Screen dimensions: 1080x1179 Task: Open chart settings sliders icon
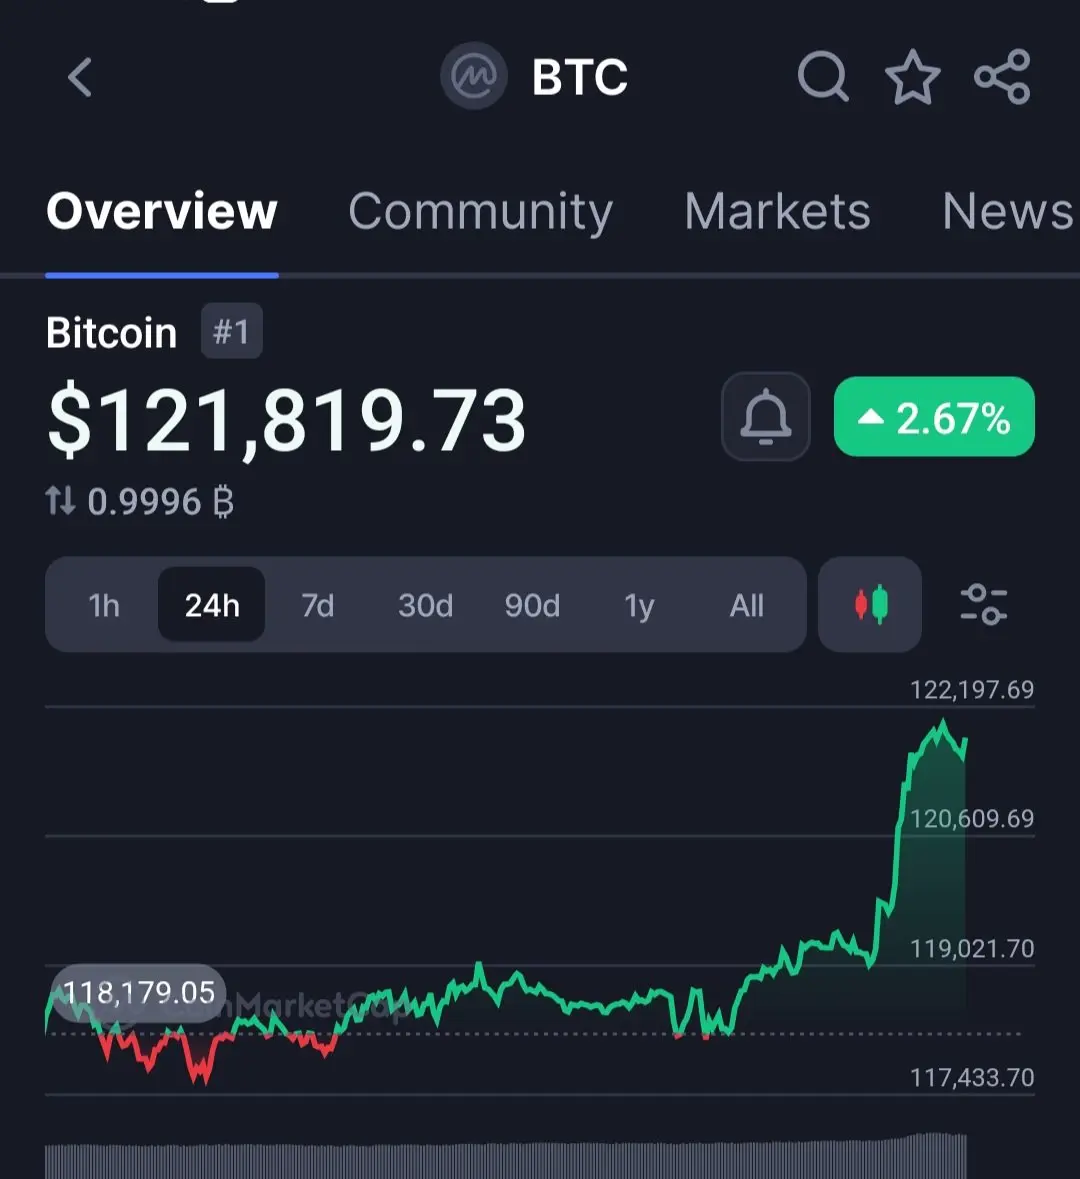click(983, 605)
